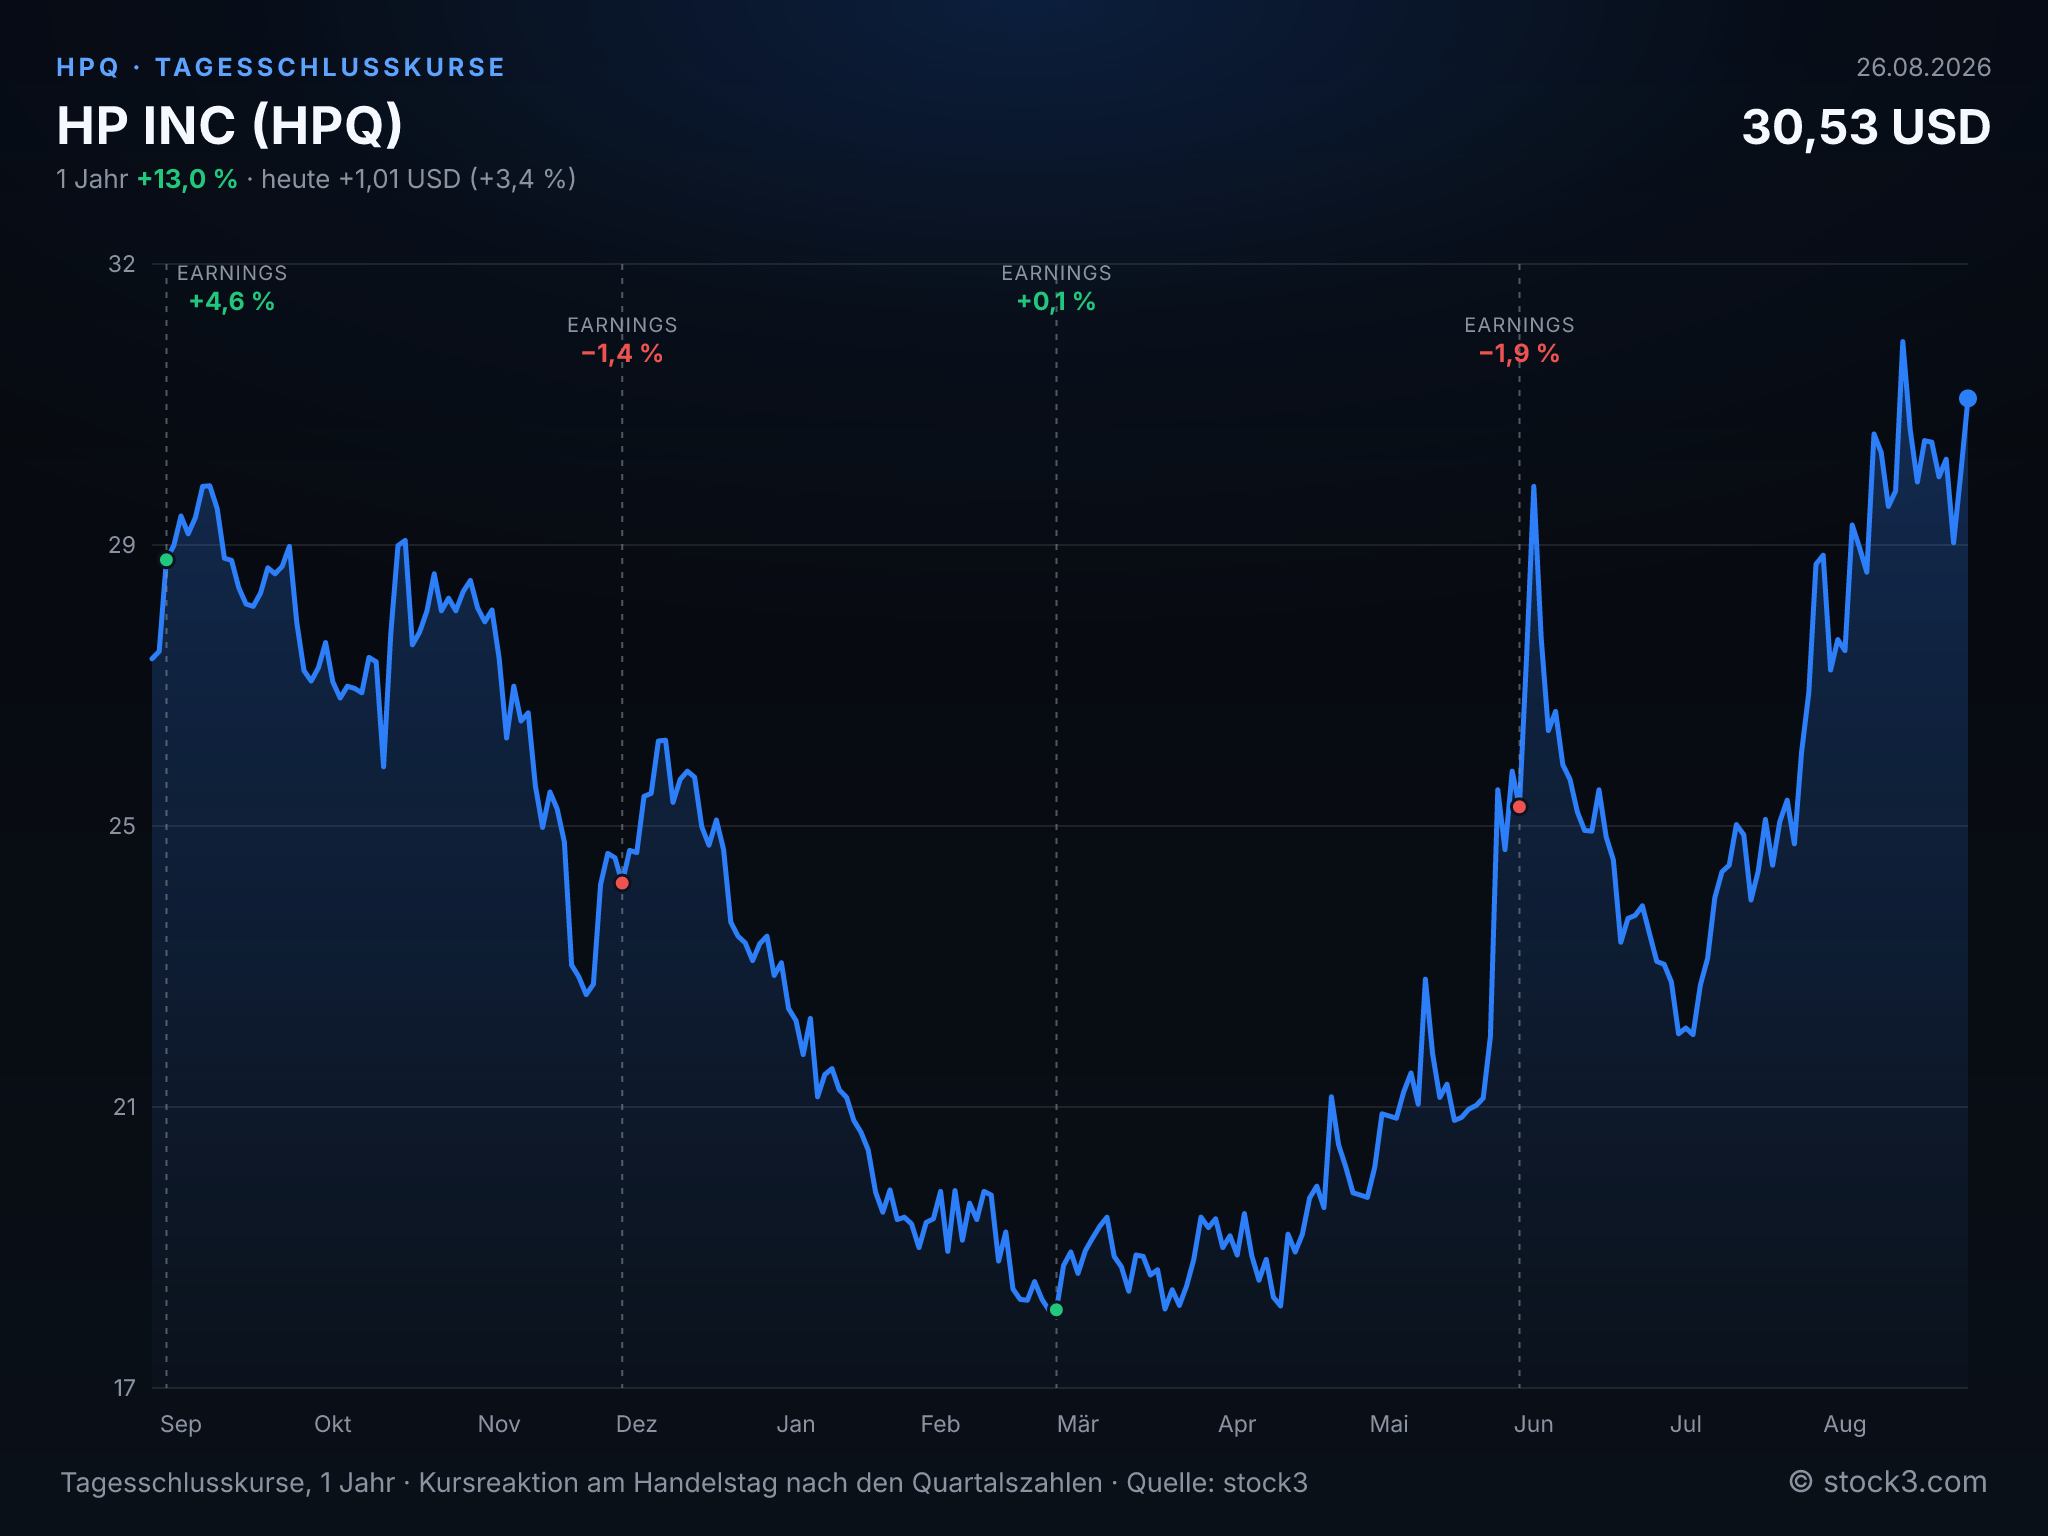The width and height of the screenshot is (2048, 1536).
Task: Click the x-axis label 'Nov'
Action: coord(499,1424)
